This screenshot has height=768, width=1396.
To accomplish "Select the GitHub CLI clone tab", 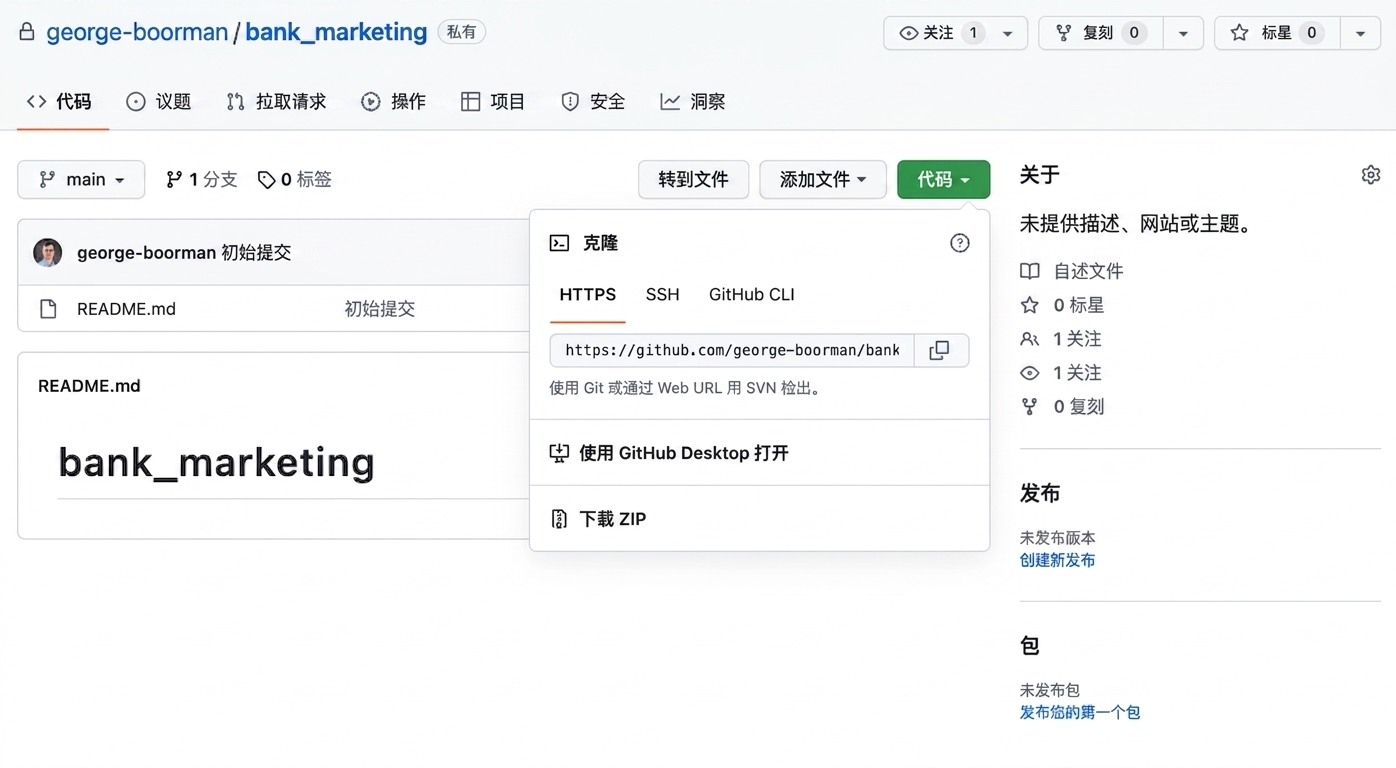I will pos(752,294).
